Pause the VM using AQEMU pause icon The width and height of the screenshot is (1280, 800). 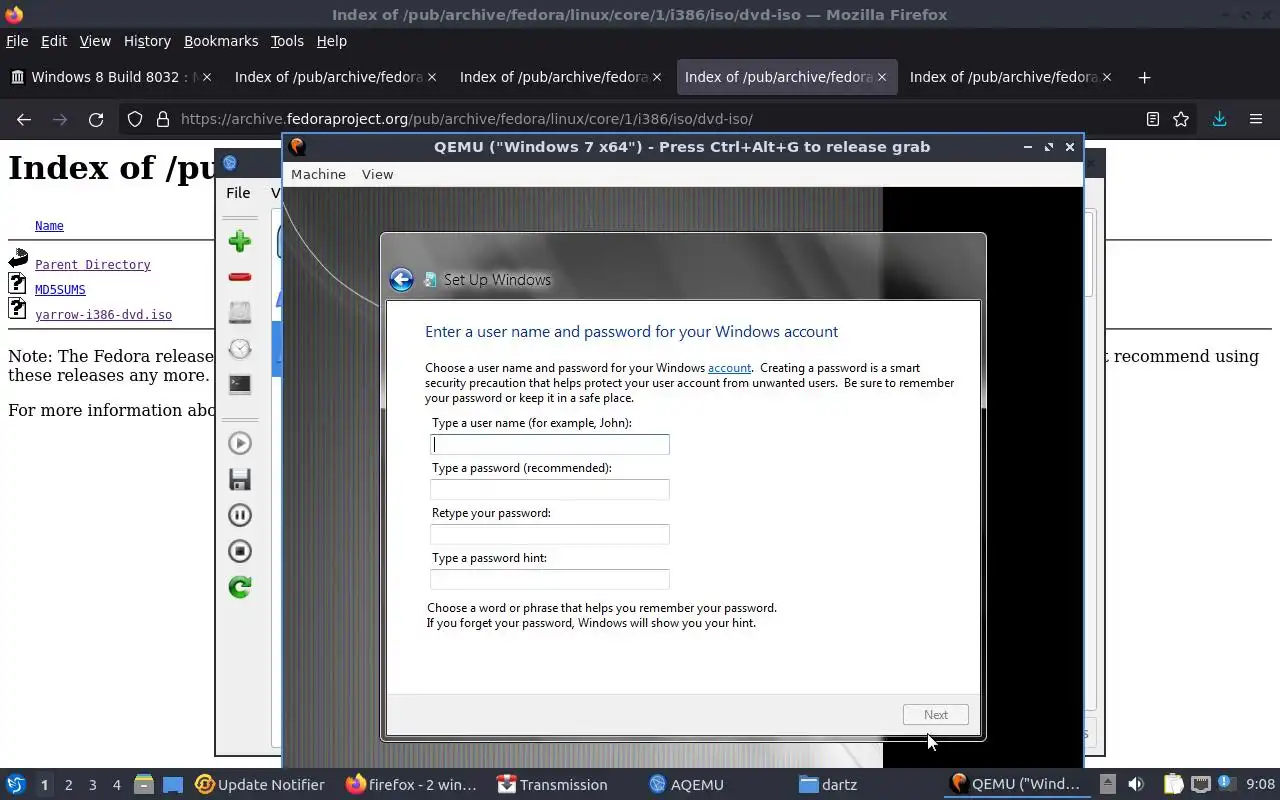(x=239, y=515)
